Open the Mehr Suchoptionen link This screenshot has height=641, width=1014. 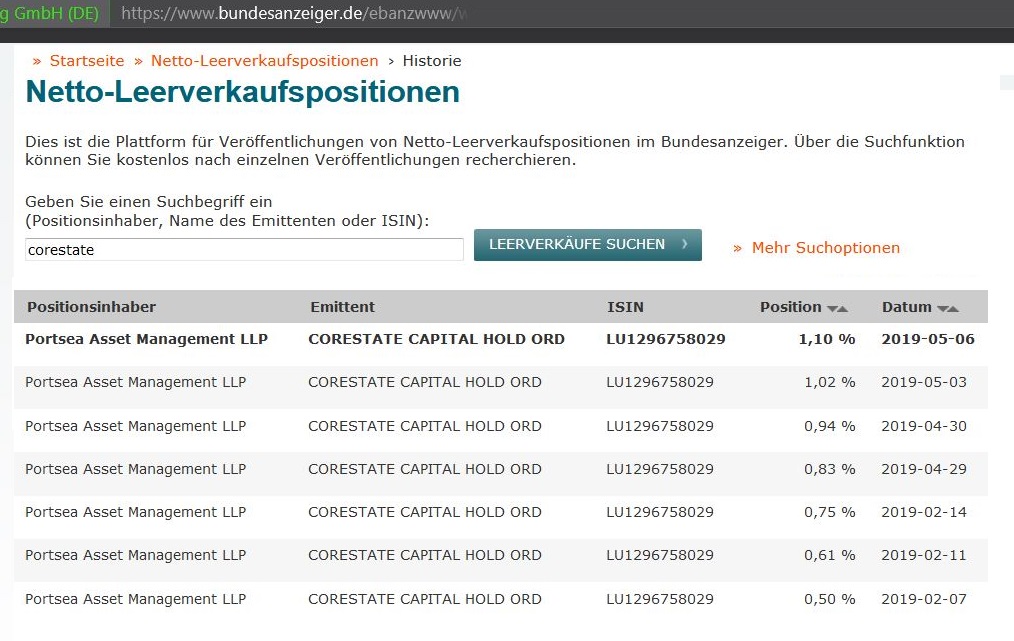click(x=825, y=248)
